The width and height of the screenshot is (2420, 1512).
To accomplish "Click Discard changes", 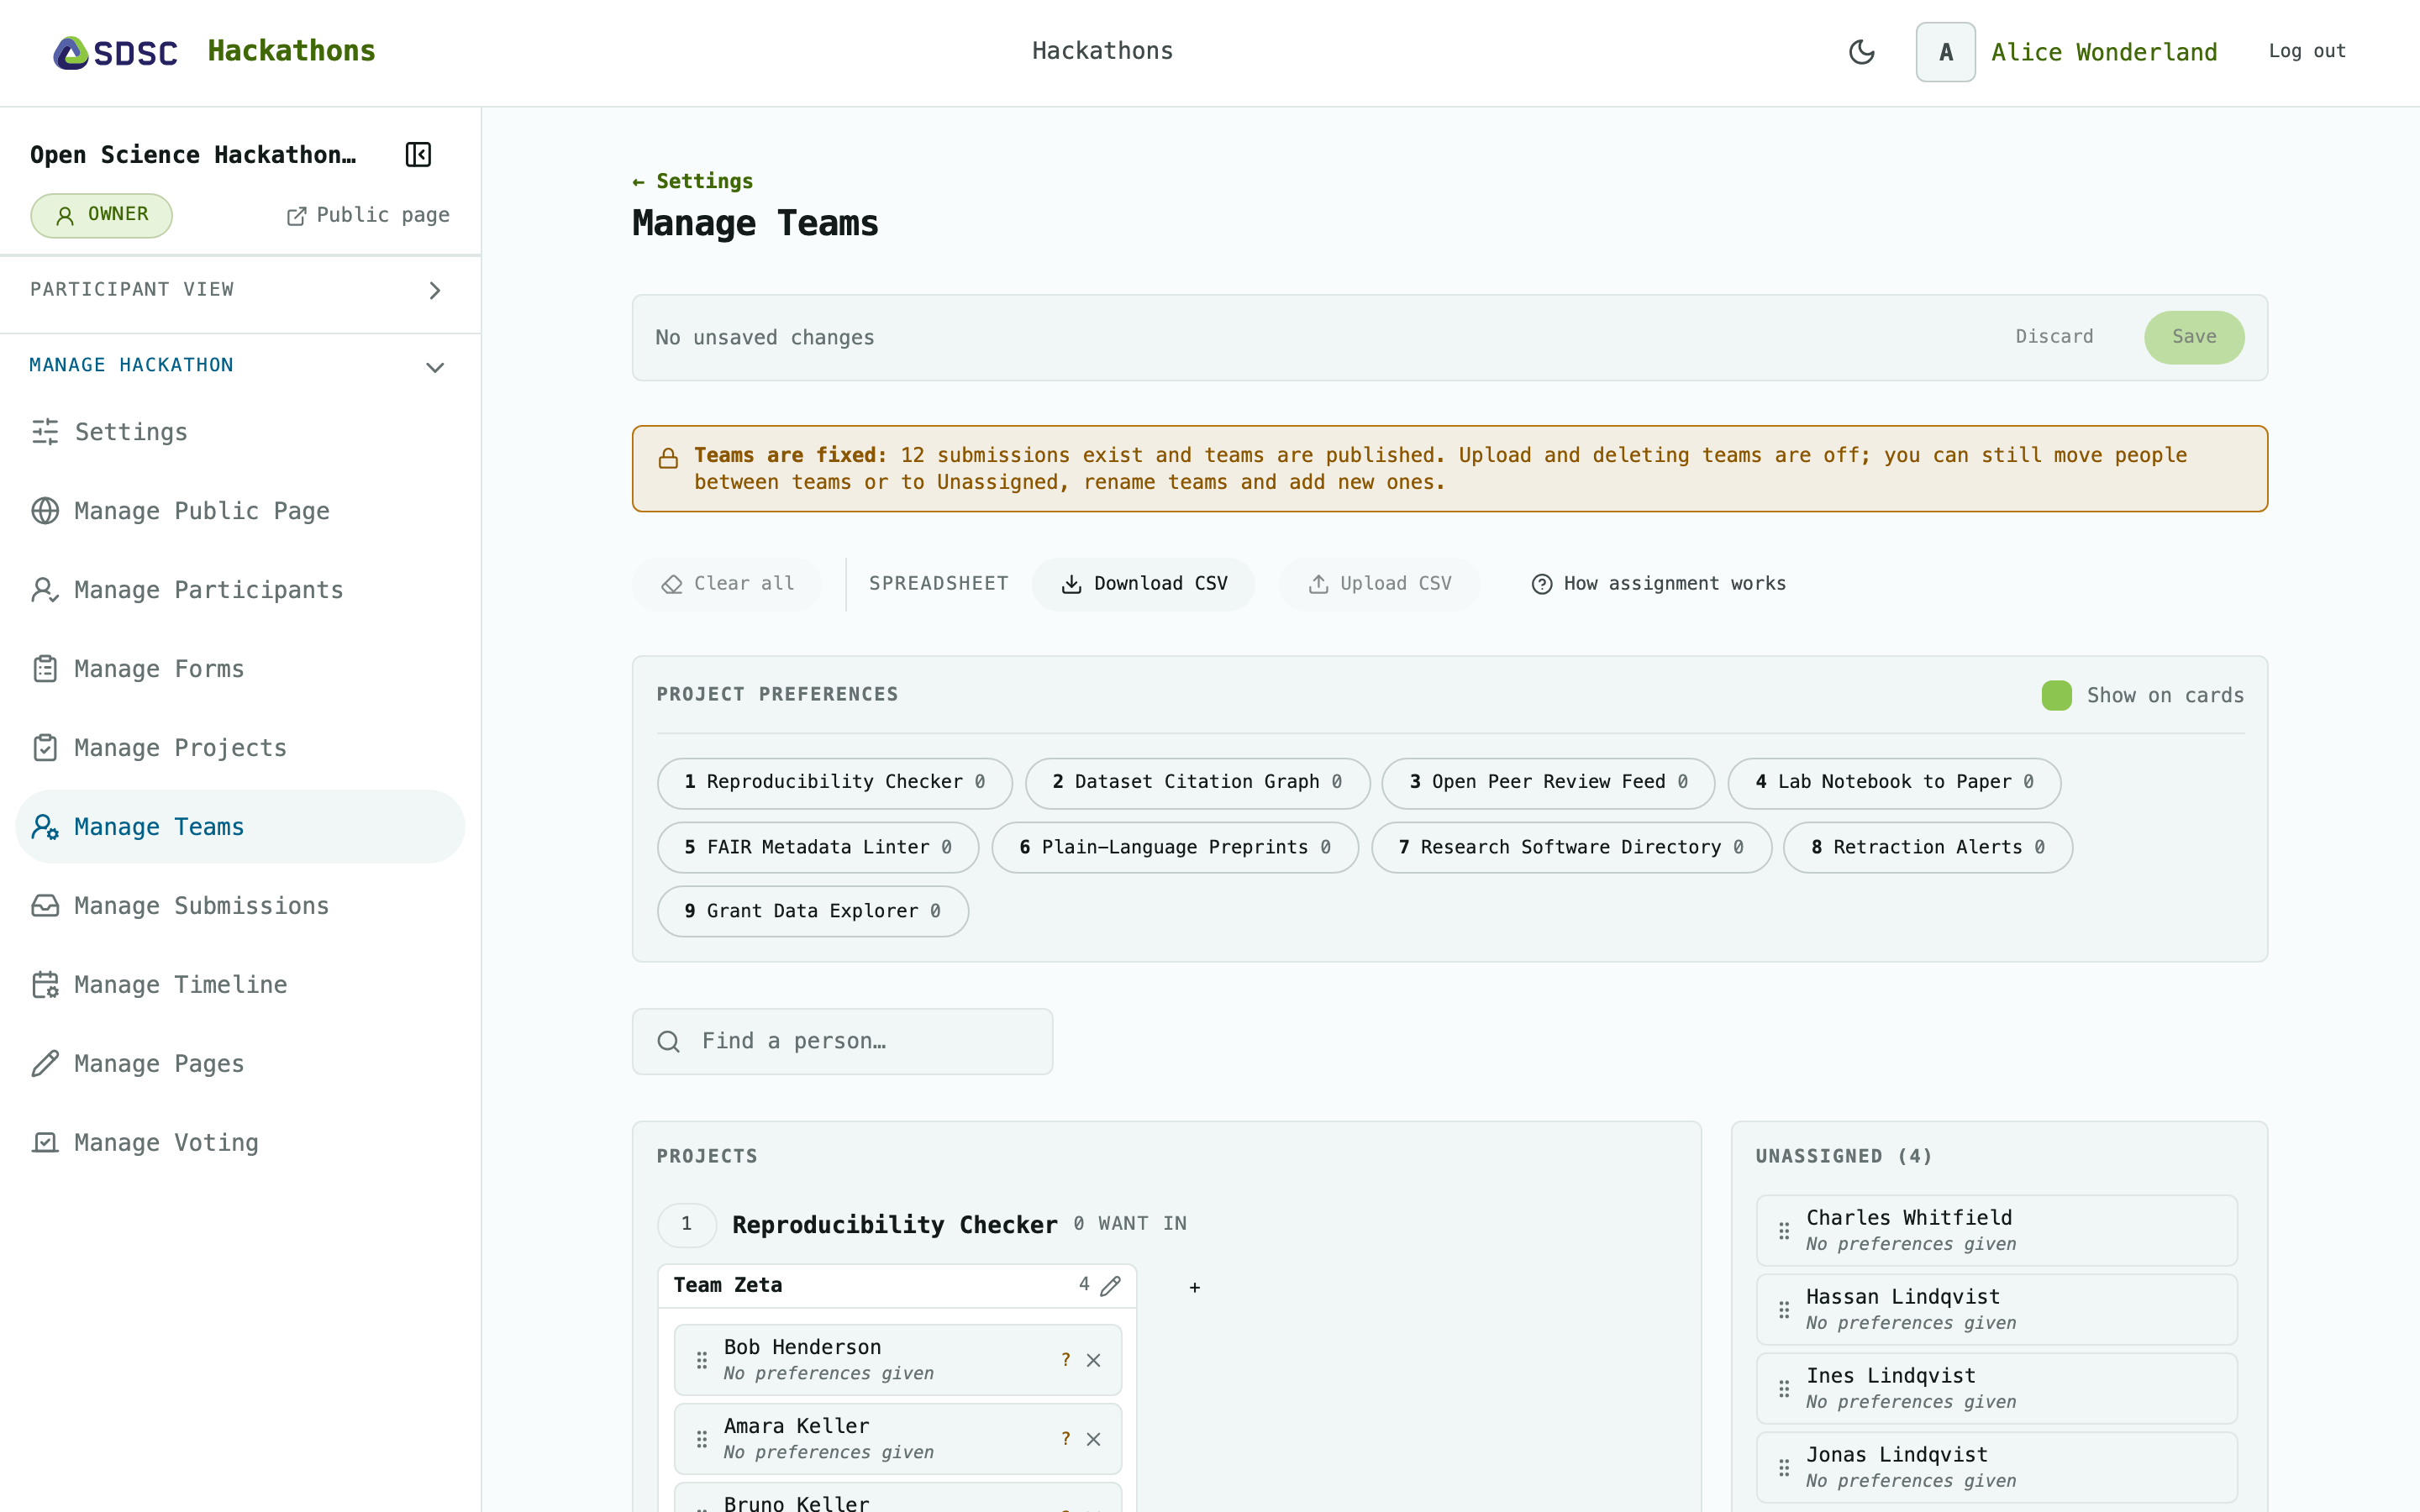I will 2054,337.
